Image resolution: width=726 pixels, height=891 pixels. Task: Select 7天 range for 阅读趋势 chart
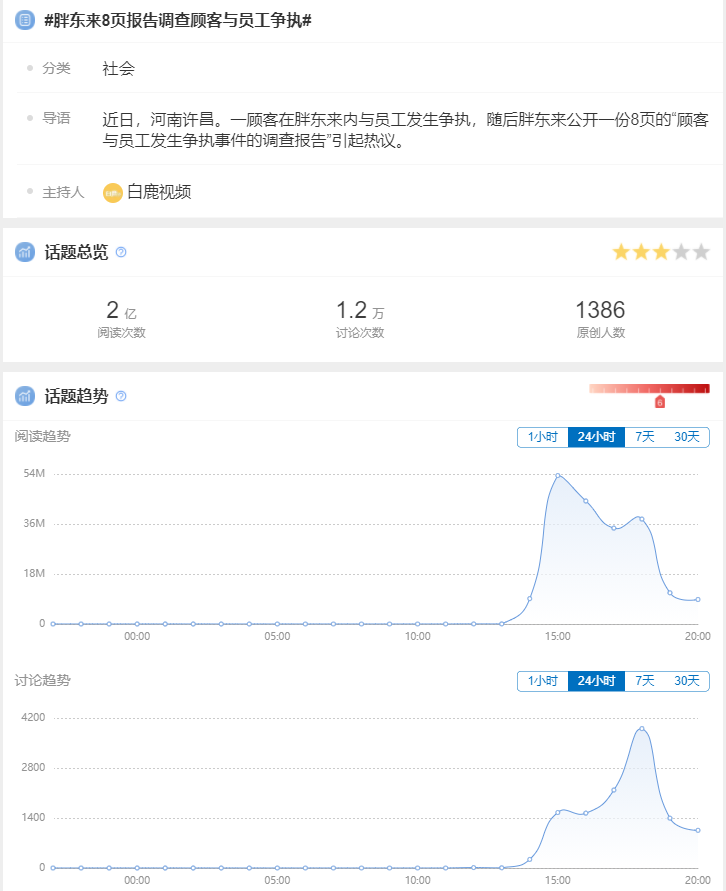point(645,437)
